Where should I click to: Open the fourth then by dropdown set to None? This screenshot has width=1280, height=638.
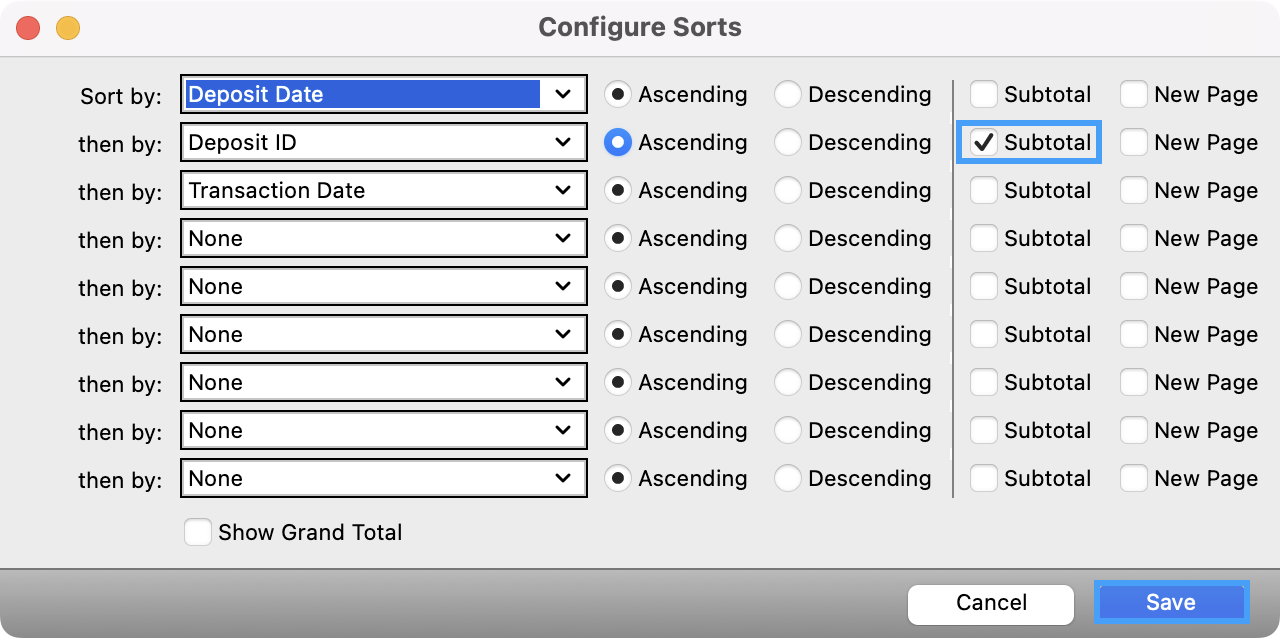pos(383,238)
